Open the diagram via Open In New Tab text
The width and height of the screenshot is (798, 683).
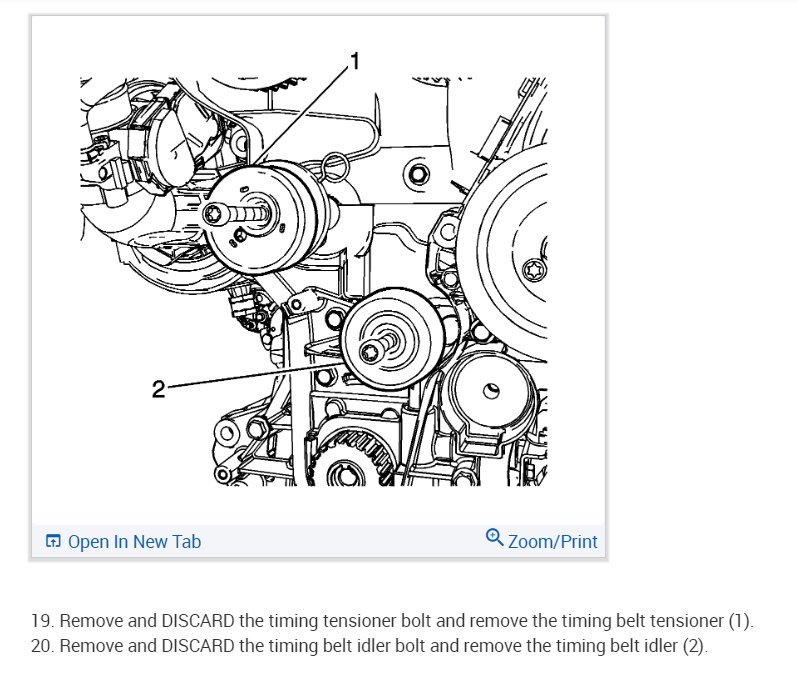pyautogui.click(x=134, y=542)
